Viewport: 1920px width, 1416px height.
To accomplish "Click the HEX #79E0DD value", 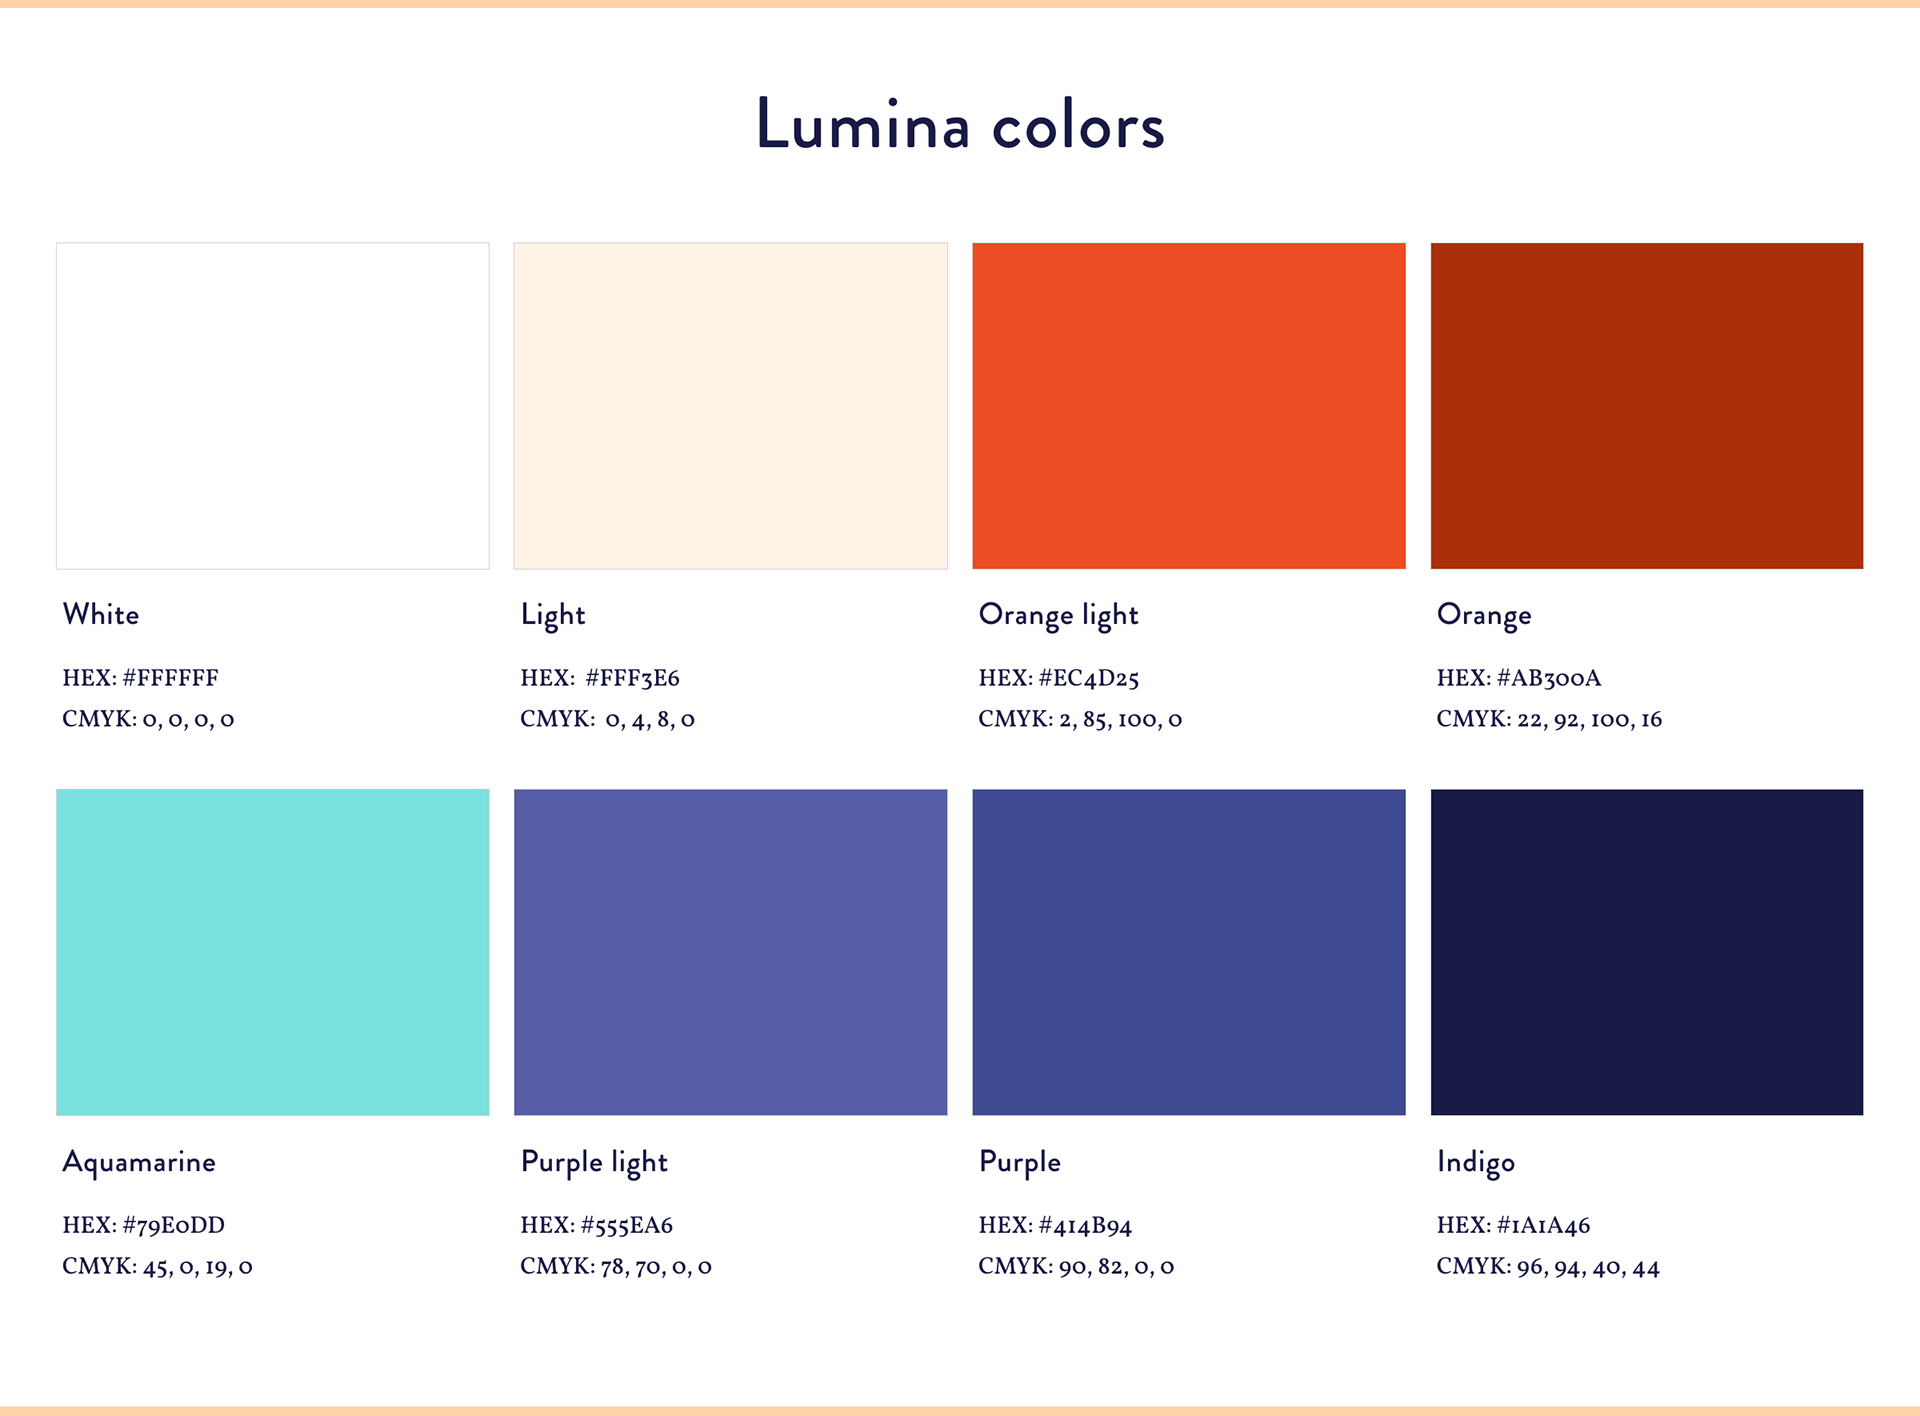I will click(x=144, y=1225).
